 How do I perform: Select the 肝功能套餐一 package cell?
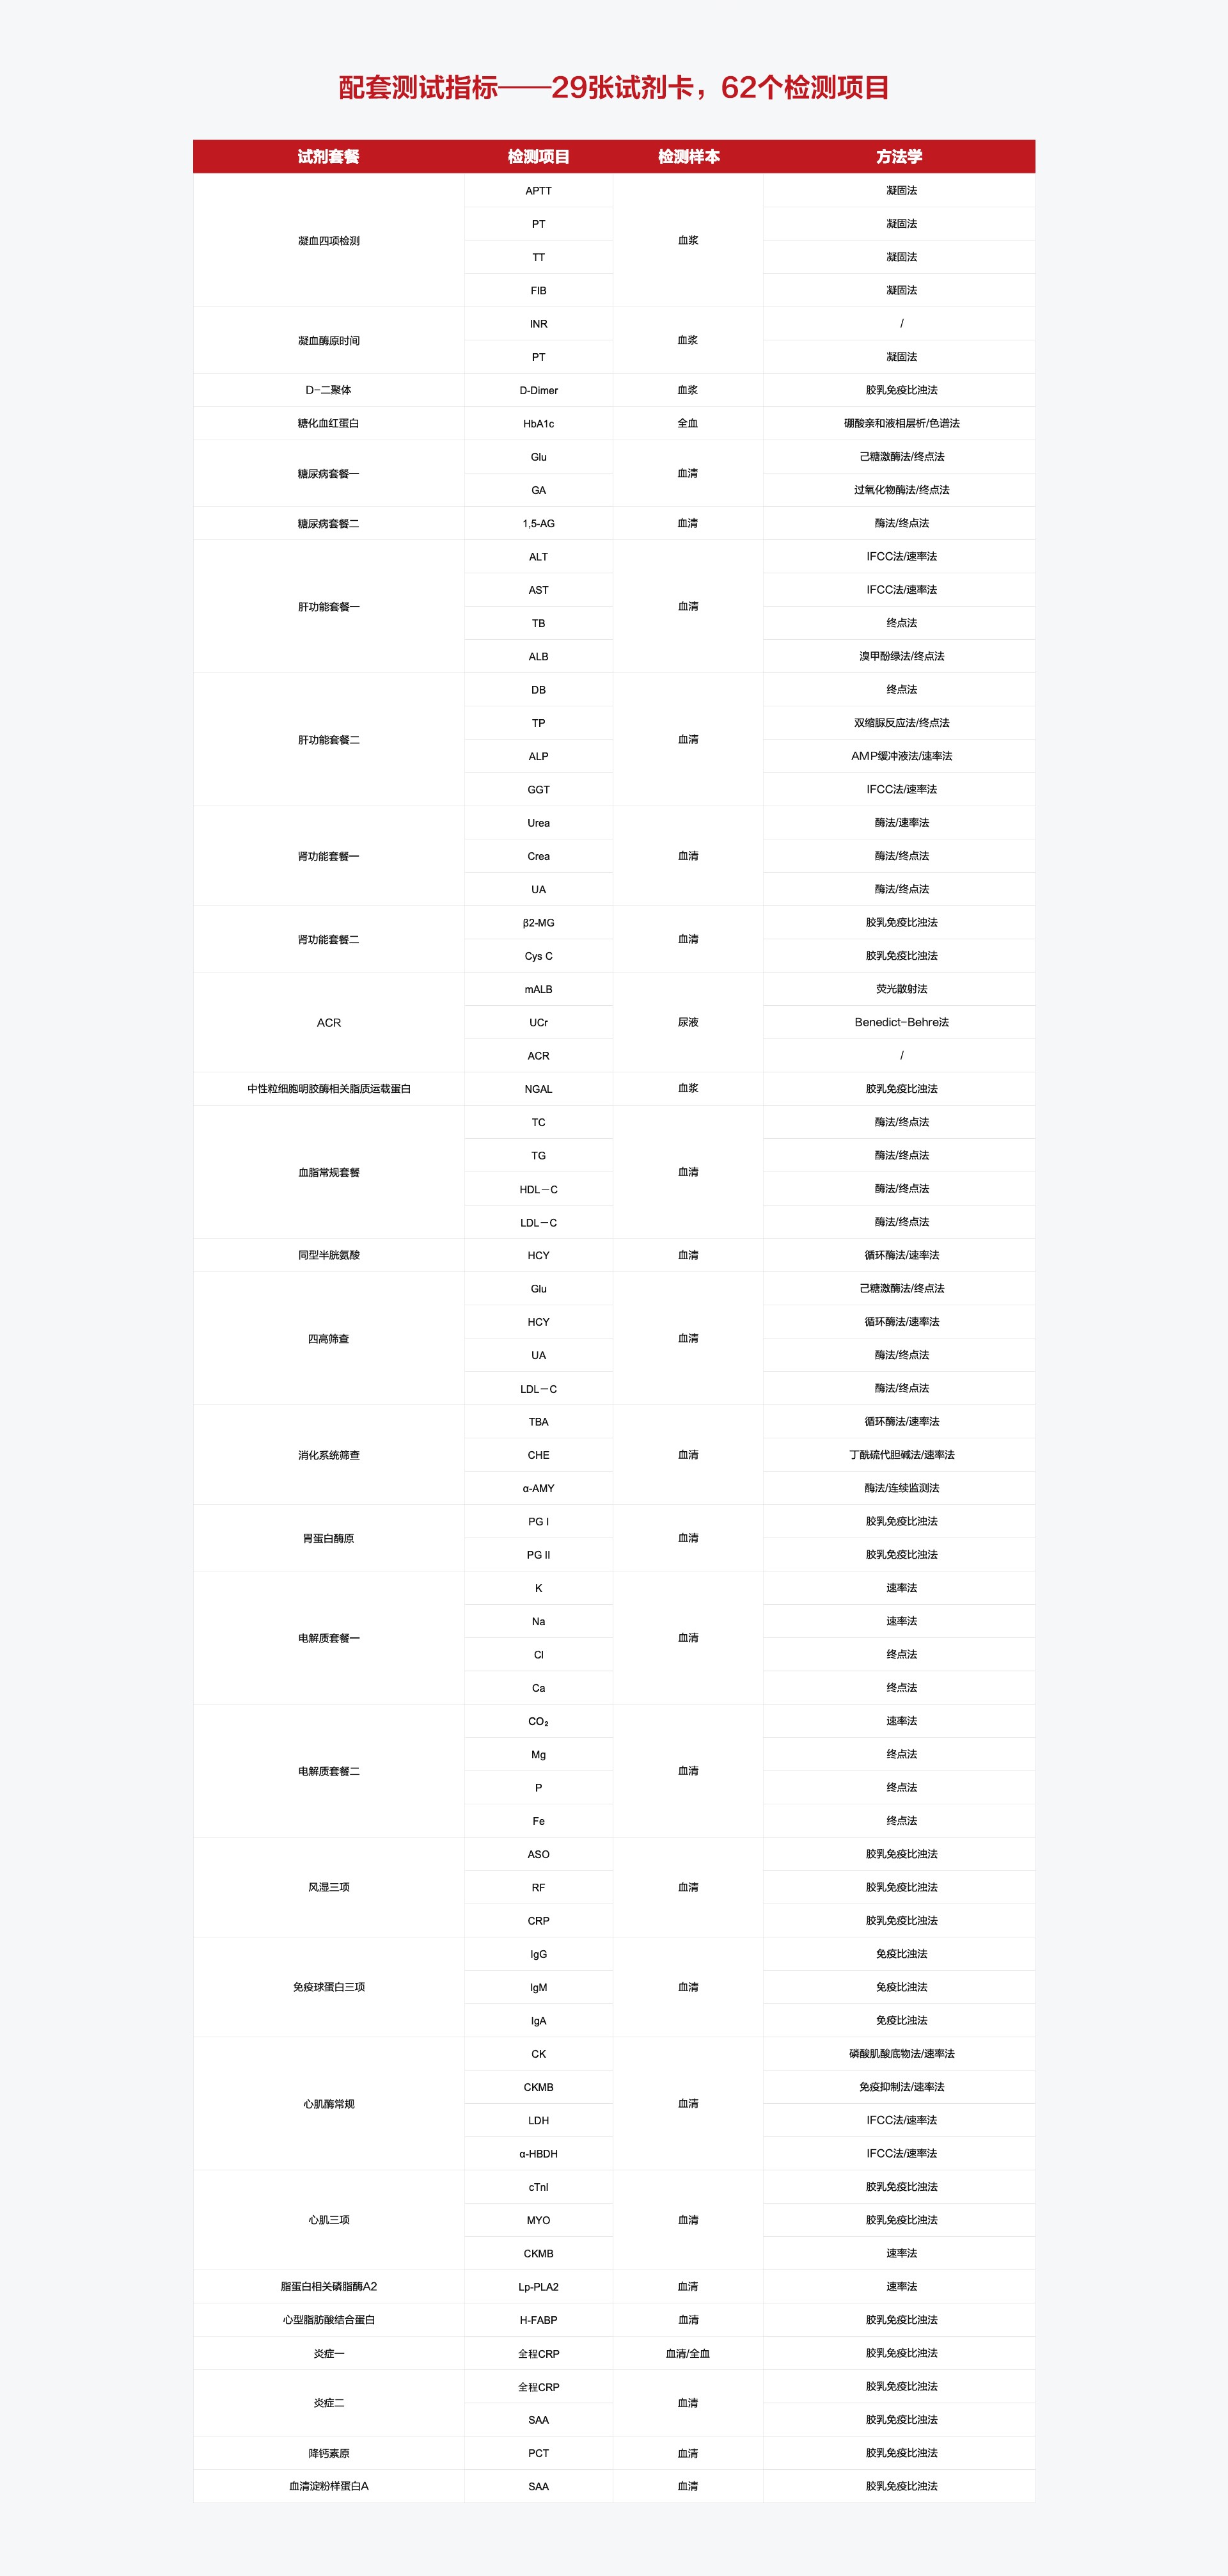pyautogui.click(x=328, y=607)
